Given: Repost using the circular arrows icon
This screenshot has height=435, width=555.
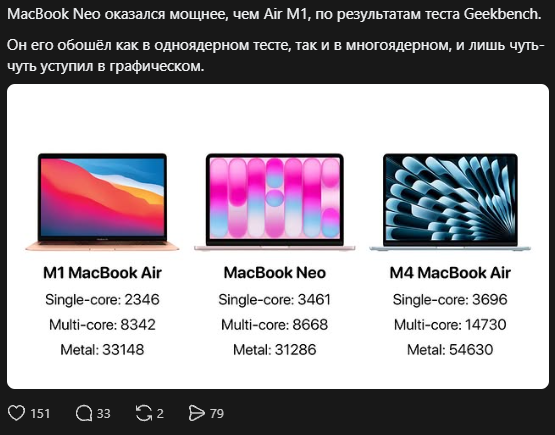Looking at the screenshot, I should pos(144,413).
